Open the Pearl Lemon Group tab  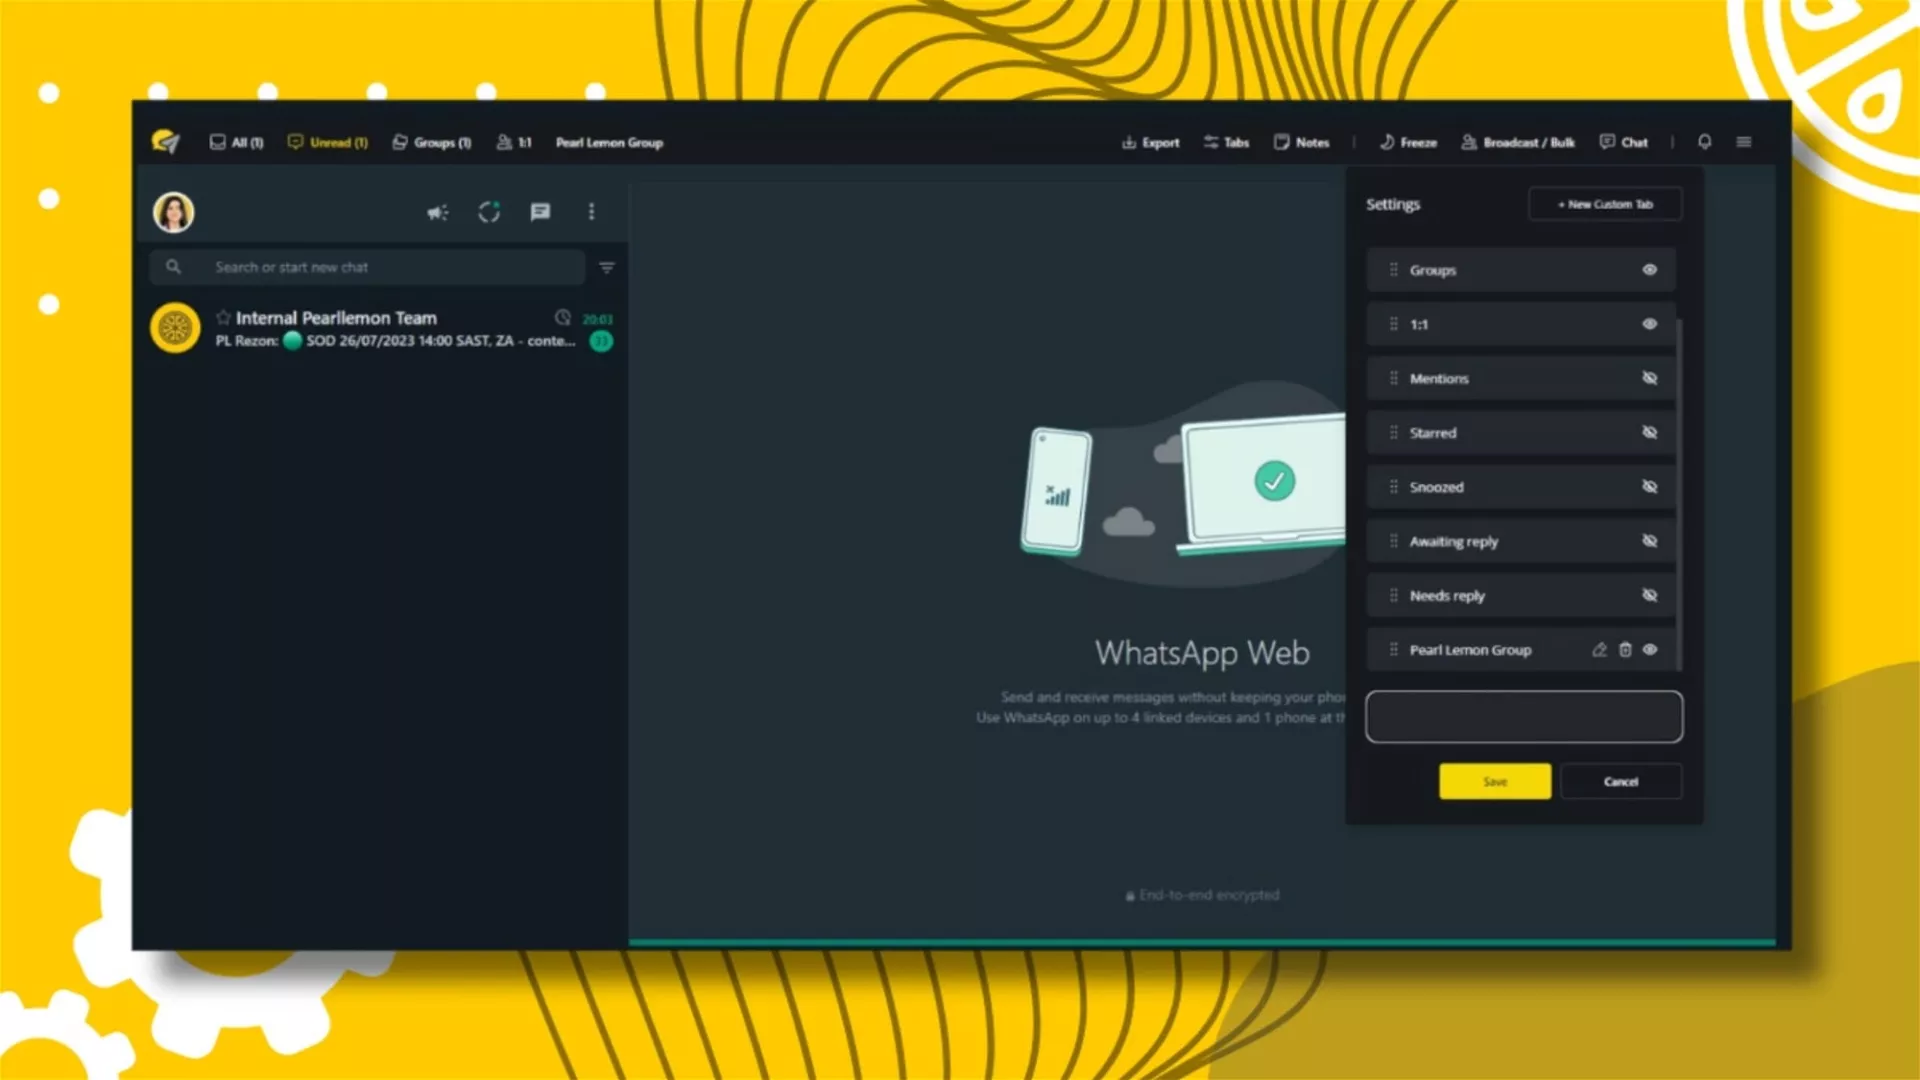coord(609,143)
